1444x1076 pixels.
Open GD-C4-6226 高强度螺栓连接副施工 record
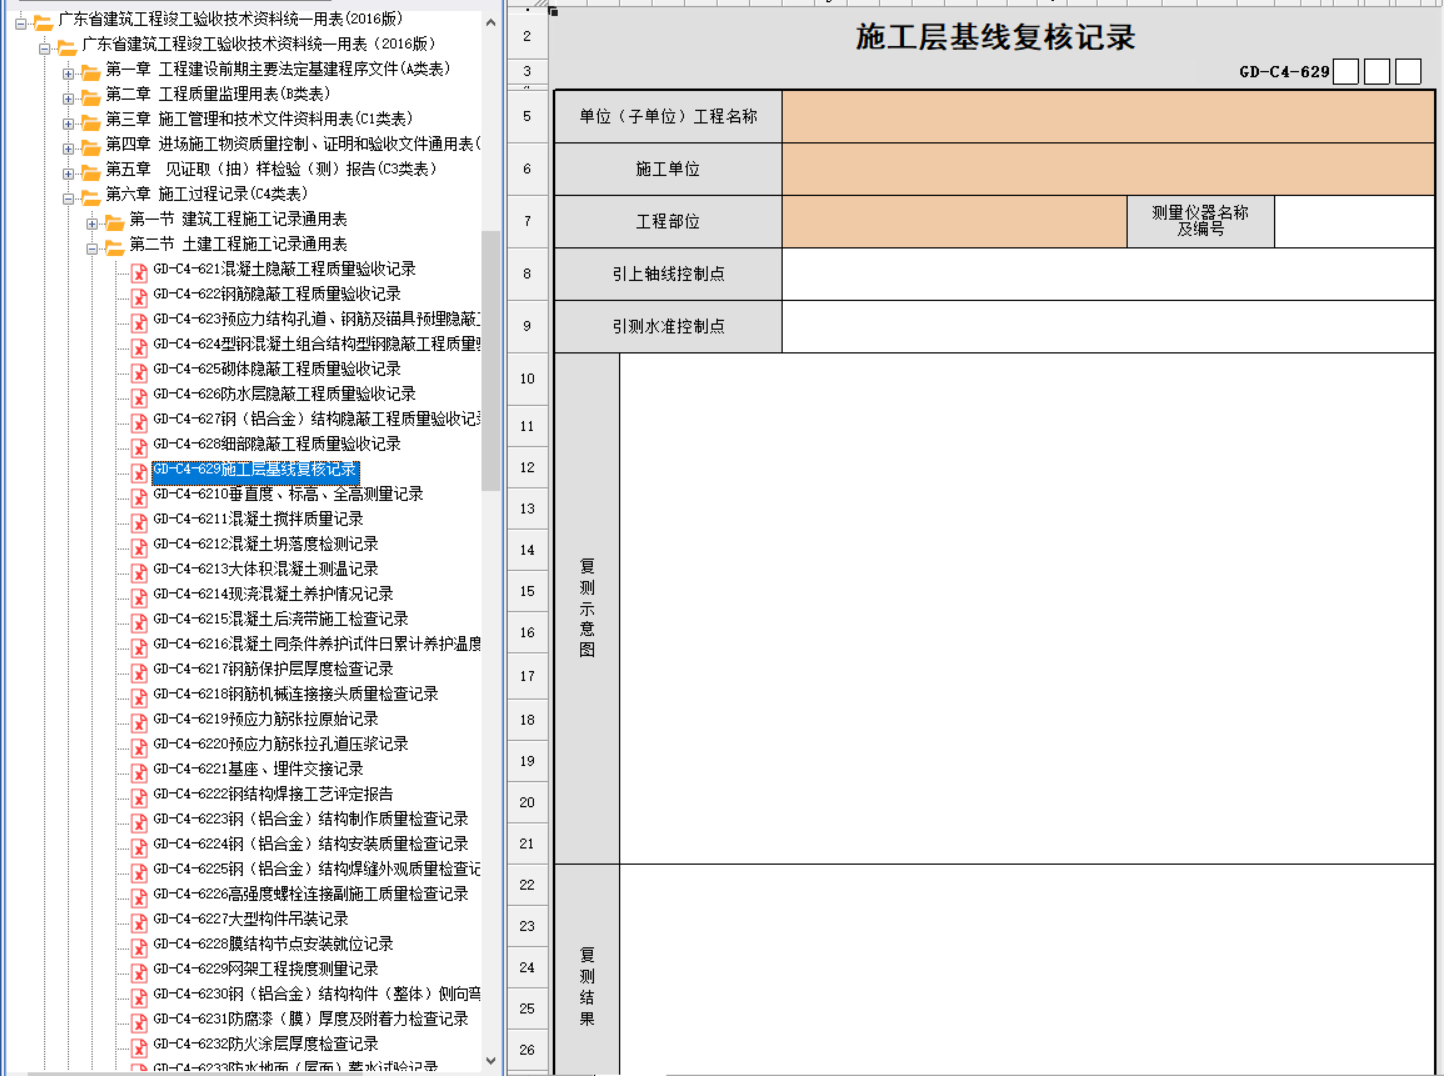tap(311, 894)
